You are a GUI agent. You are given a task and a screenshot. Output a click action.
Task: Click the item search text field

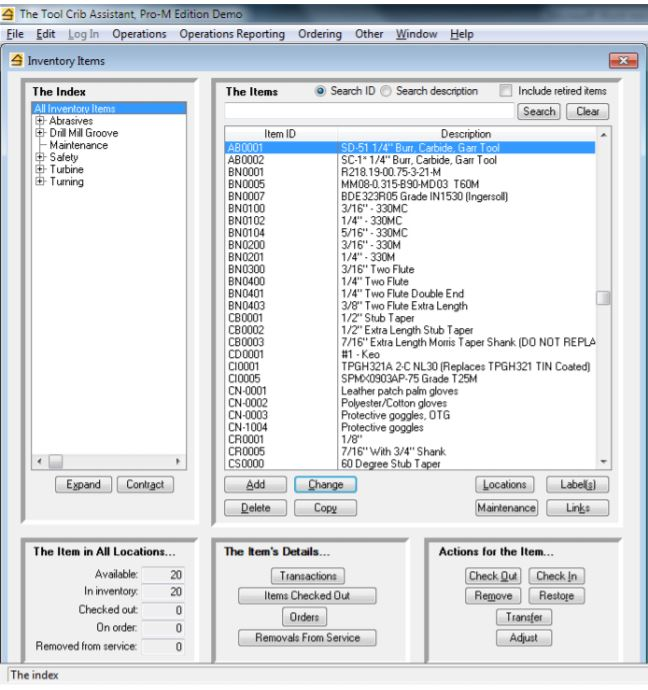(369, 111)
